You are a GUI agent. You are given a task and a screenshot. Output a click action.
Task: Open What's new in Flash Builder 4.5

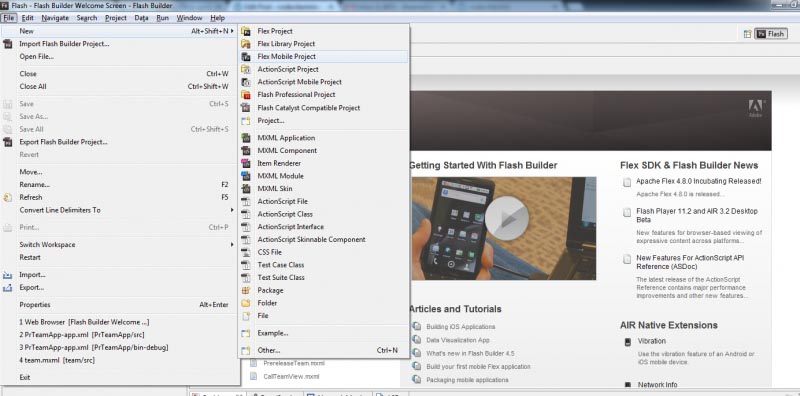pyautogui.click(x=470, y=353)
